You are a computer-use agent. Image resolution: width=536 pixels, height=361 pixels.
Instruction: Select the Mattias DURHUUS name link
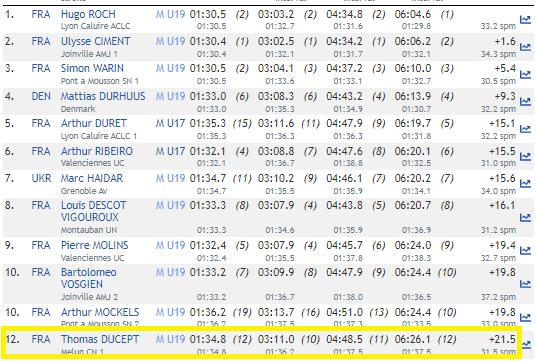(103, 96)
